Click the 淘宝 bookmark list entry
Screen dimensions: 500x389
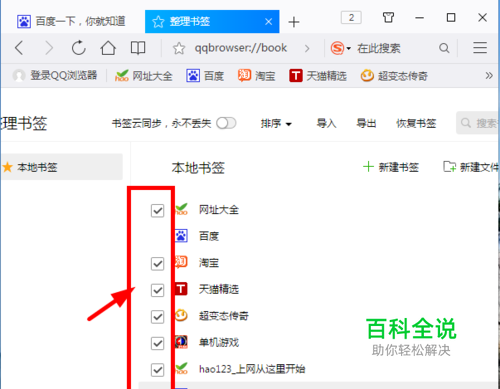209,263
